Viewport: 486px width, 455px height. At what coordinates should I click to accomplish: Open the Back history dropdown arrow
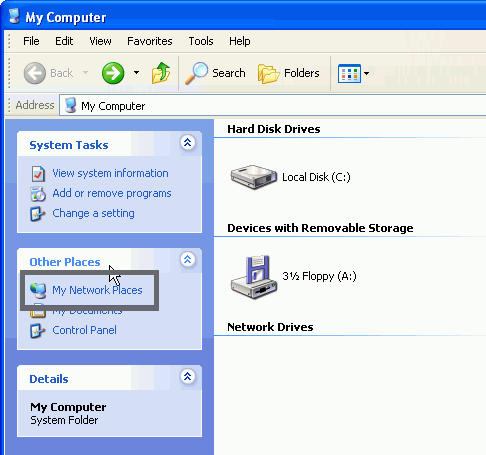85,73
